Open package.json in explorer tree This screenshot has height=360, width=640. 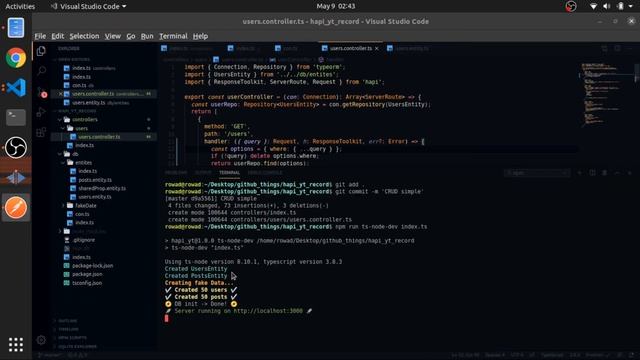point(87,274)
